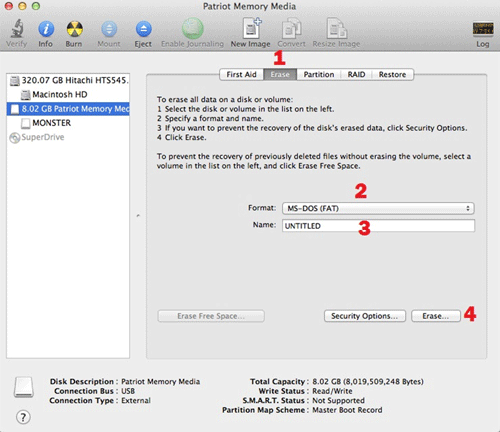
Task: Open the Partition tab
Action: point(319,75)
